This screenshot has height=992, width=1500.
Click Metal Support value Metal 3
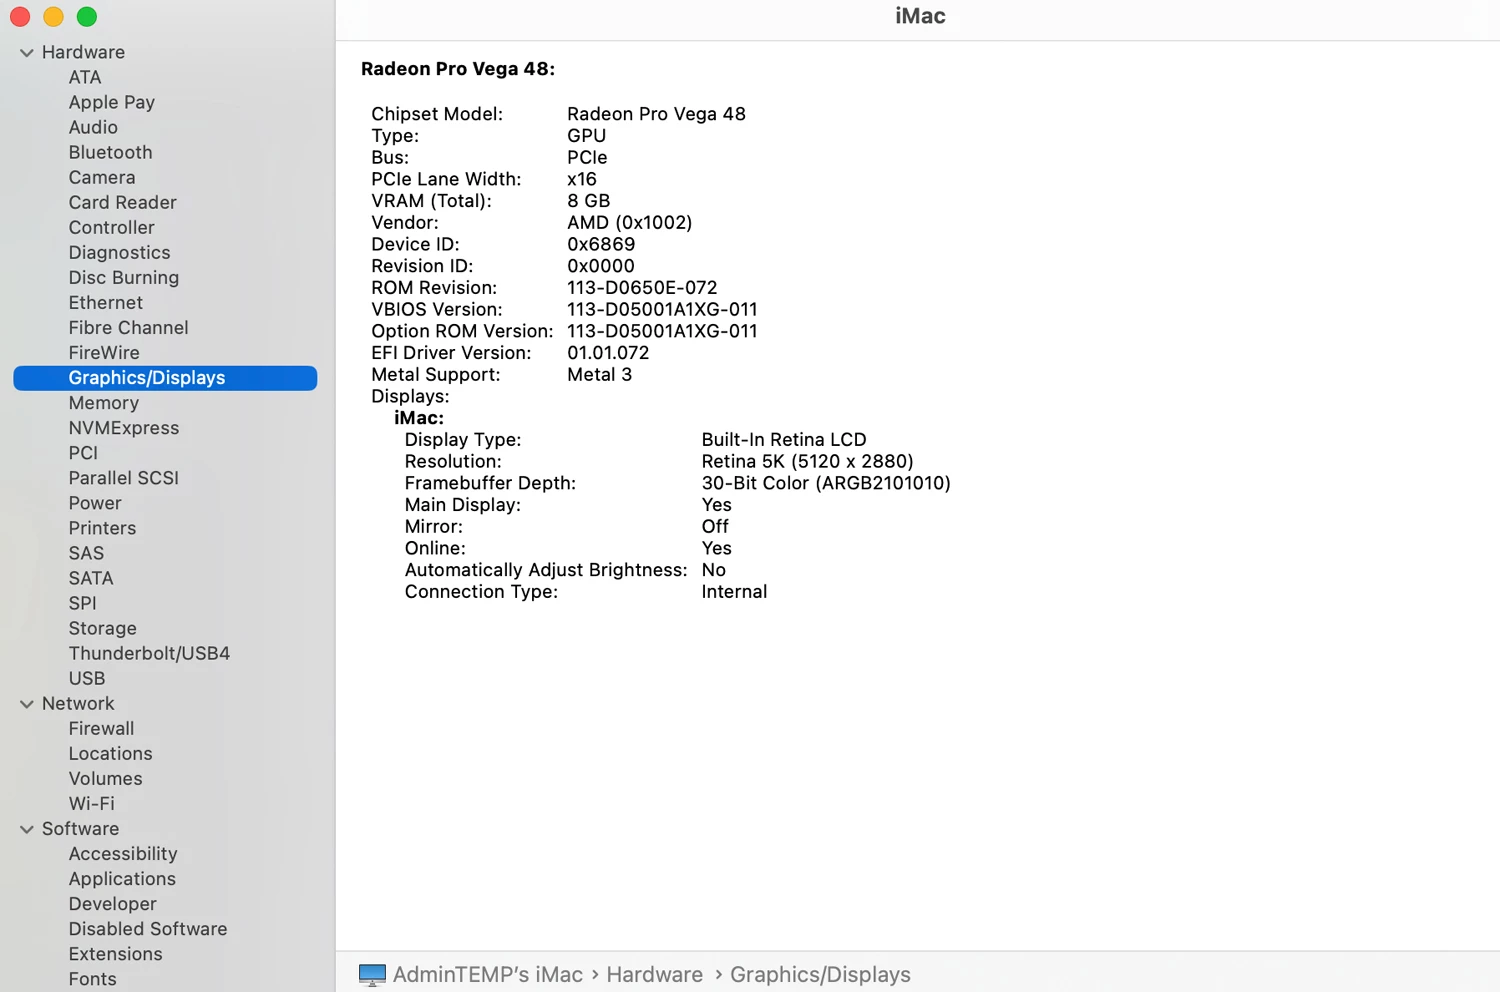coord(600,375)
